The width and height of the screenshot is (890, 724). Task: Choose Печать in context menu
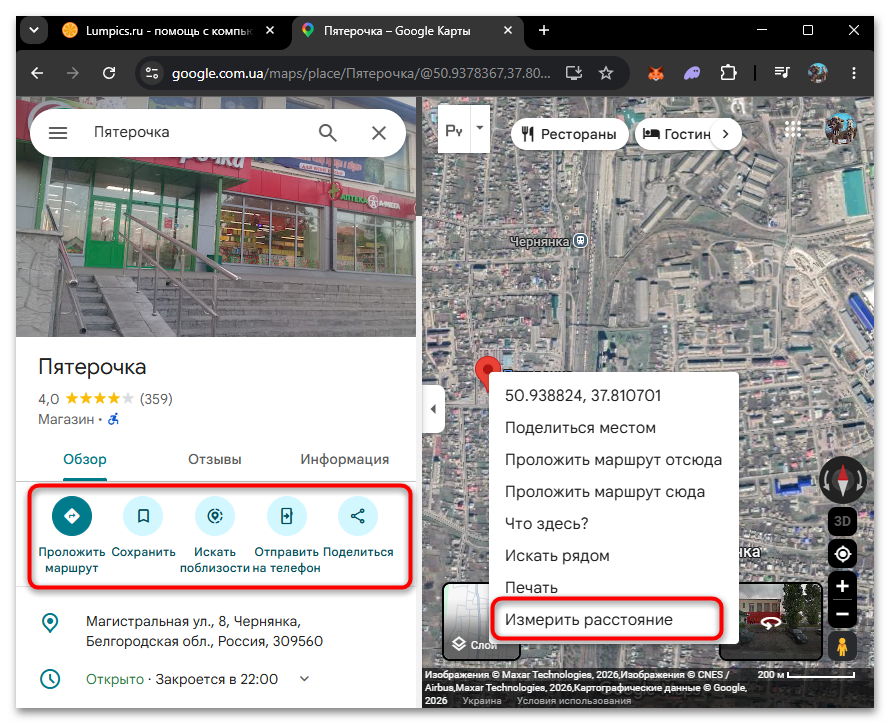613,588
